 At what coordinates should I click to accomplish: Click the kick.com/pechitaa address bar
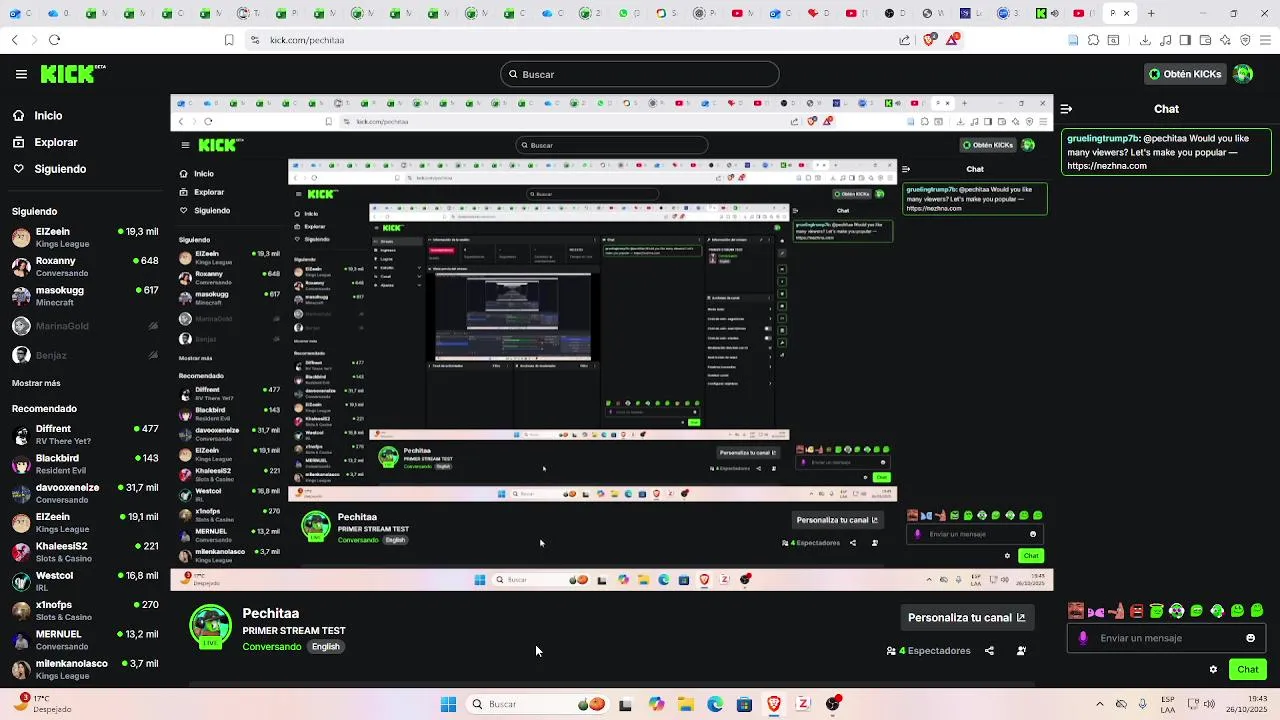(307, 40)
